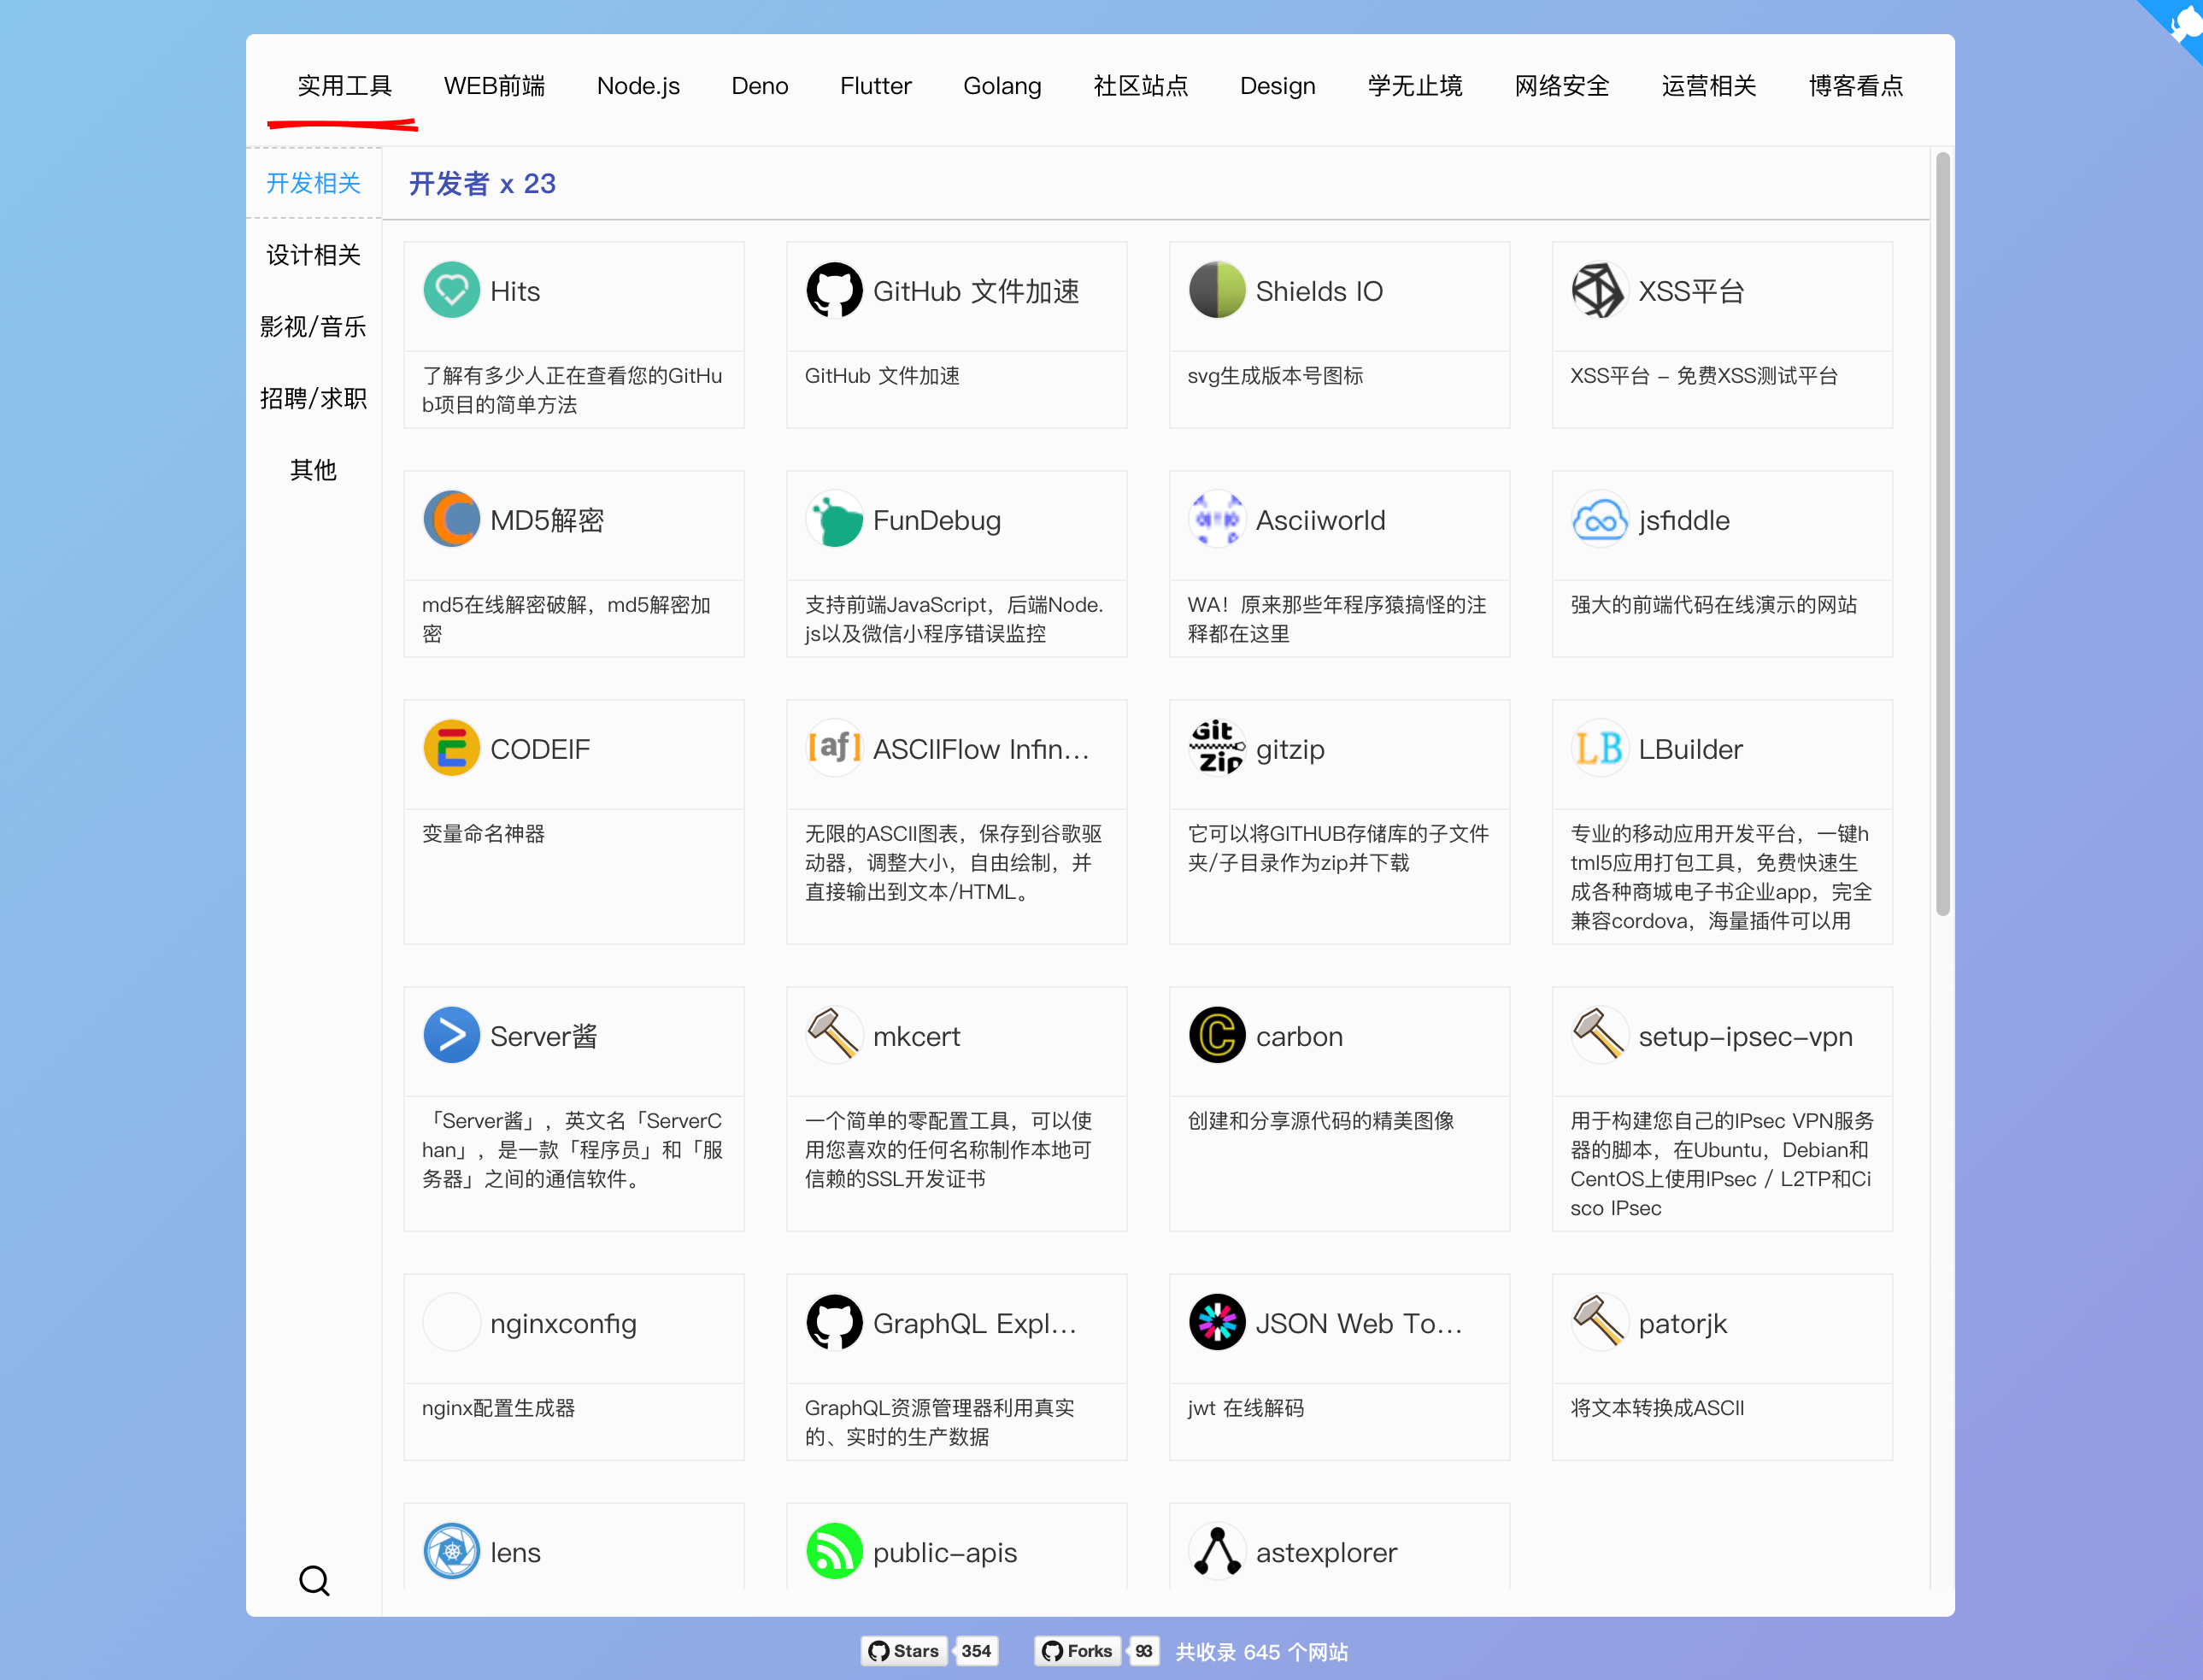Viewport: 2203px width, 1680px height.
Task: Click the GitHub Stars badge
Action: point(905,1651)
